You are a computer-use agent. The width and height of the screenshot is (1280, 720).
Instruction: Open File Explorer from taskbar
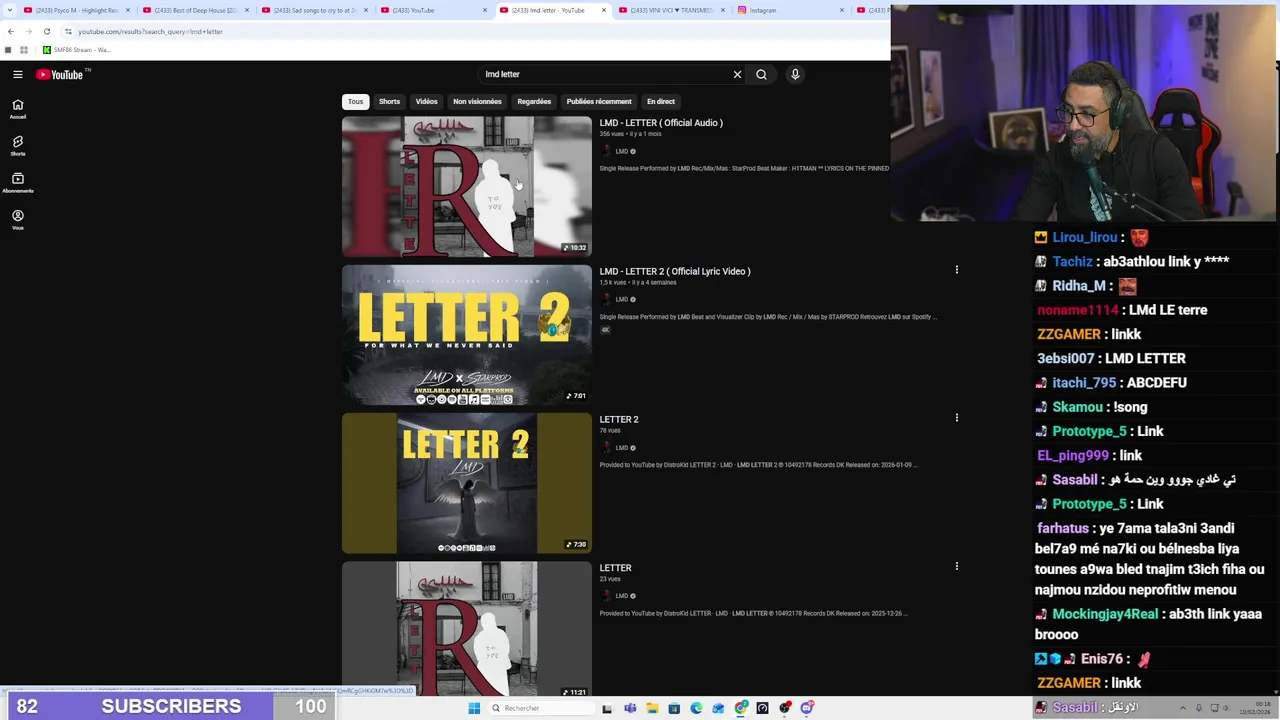652,708
